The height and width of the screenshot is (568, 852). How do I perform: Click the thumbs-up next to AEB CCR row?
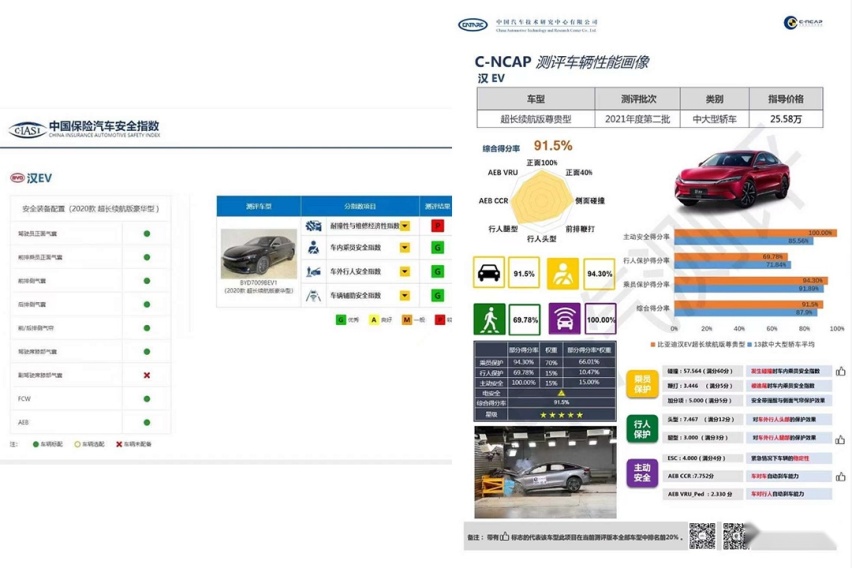(841, 476)
